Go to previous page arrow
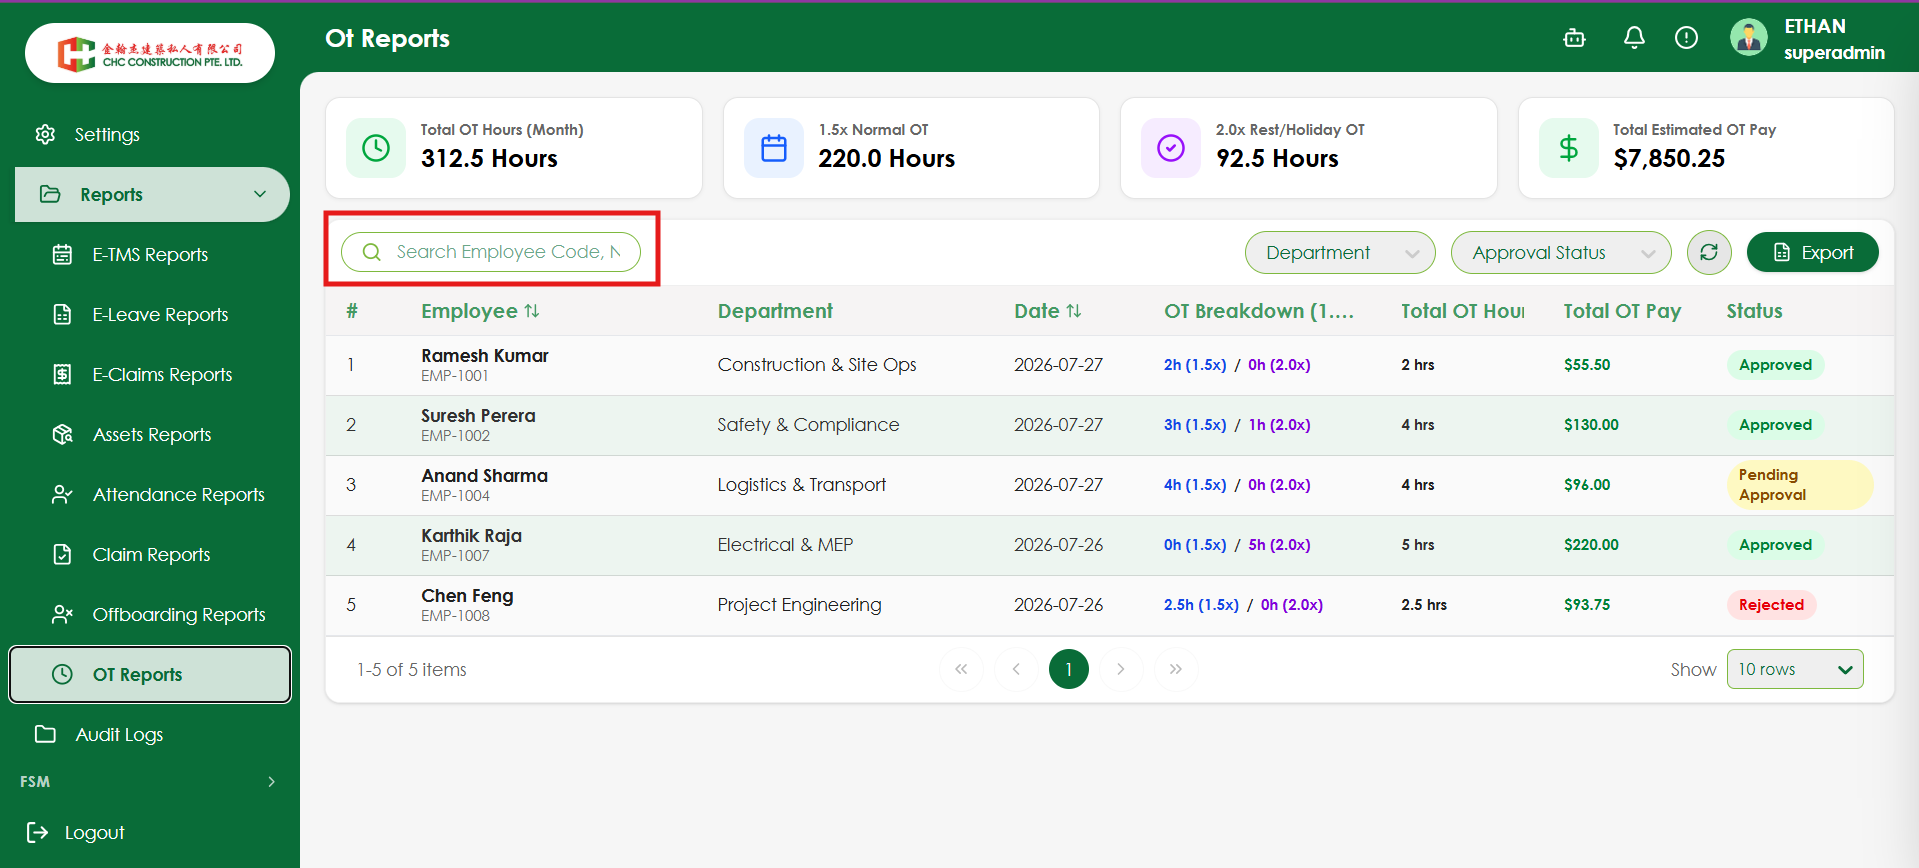1919x868 pixels. (1016, 669)
